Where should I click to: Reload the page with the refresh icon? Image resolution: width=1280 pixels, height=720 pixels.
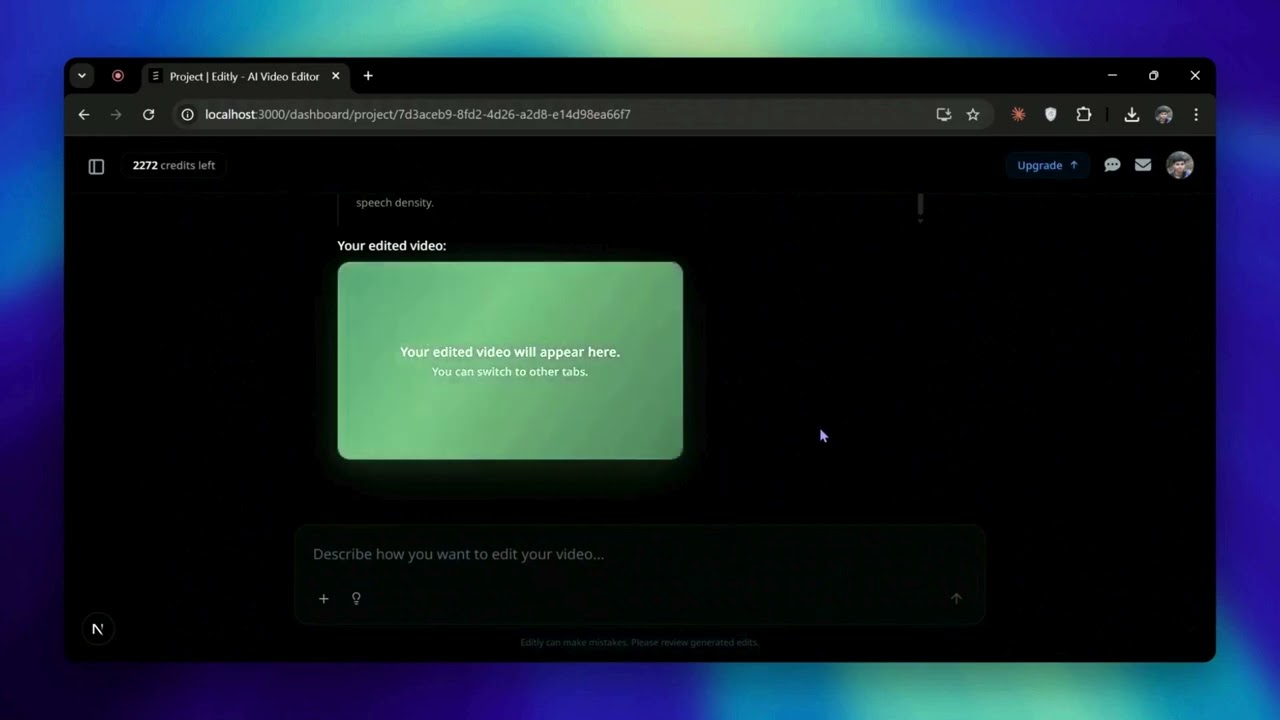(x=148, y=115)
